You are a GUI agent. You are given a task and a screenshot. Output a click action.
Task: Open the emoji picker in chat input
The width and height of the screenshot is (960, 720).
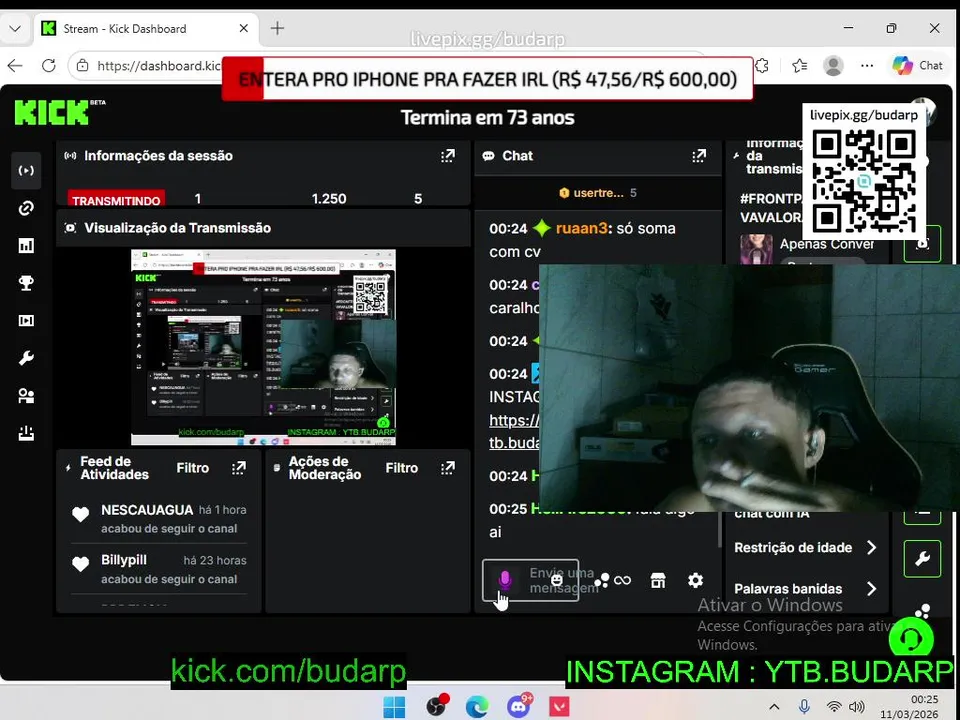click(x=557, y=580)
